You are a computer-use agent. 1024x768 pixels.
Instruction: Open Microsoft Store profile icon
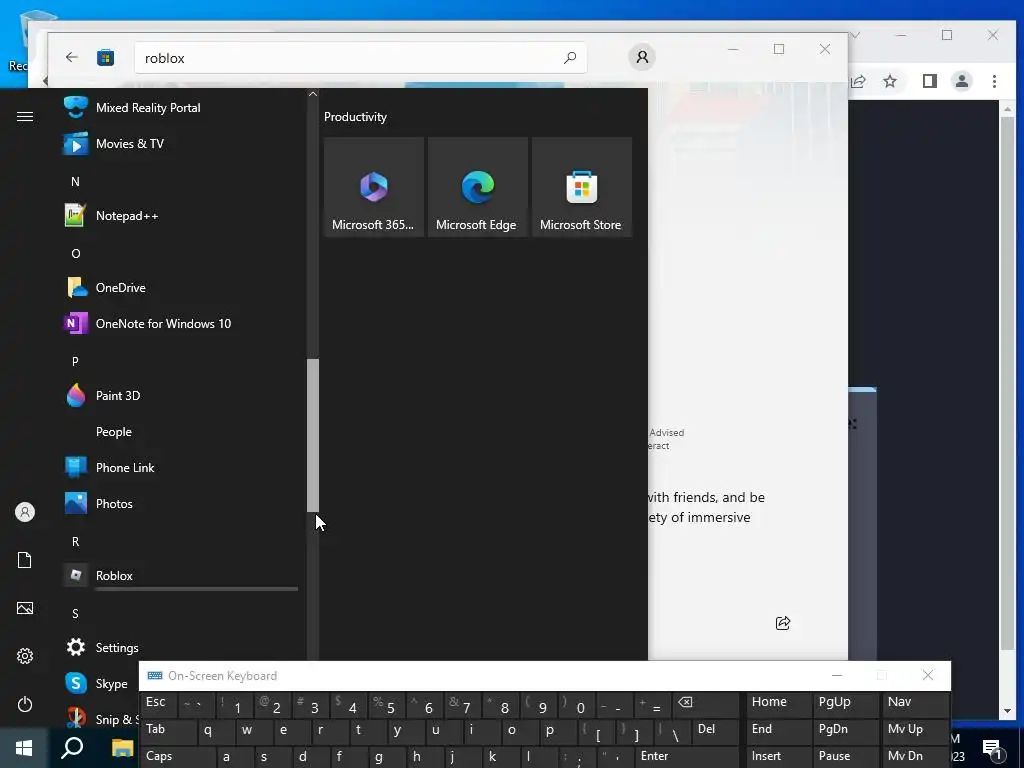pyautogui.click(x=642, y=57)
